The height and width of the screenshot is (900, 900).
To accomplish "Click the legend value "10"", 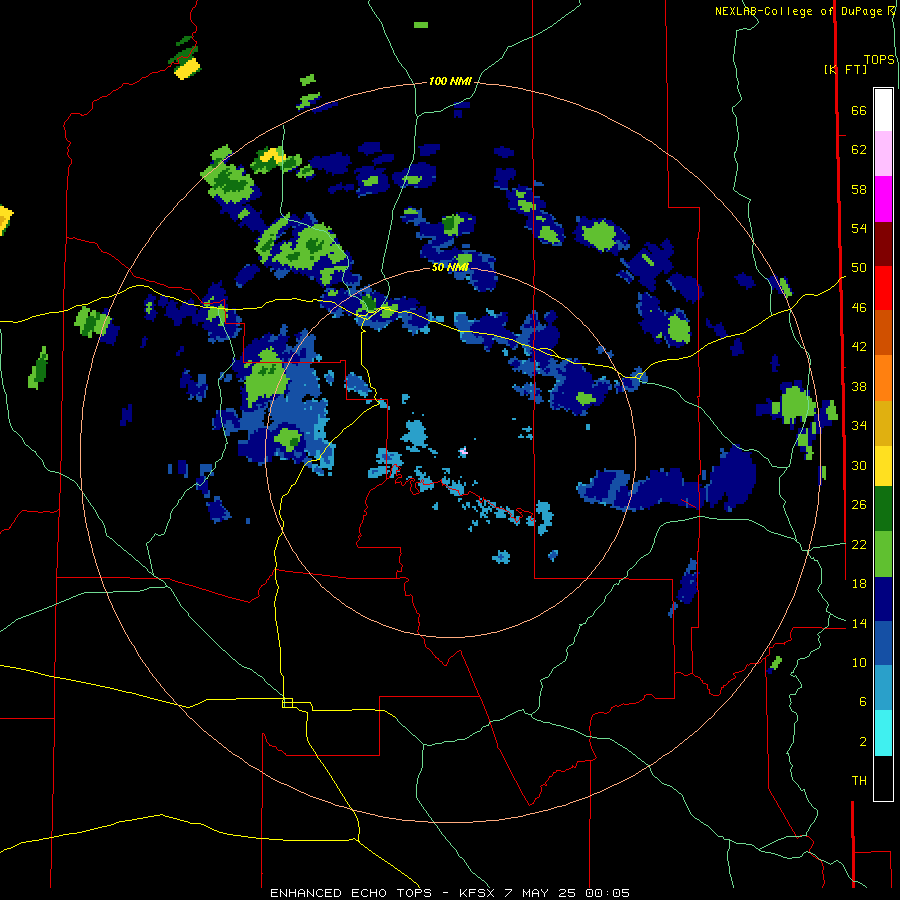I will tap(859, 662).
